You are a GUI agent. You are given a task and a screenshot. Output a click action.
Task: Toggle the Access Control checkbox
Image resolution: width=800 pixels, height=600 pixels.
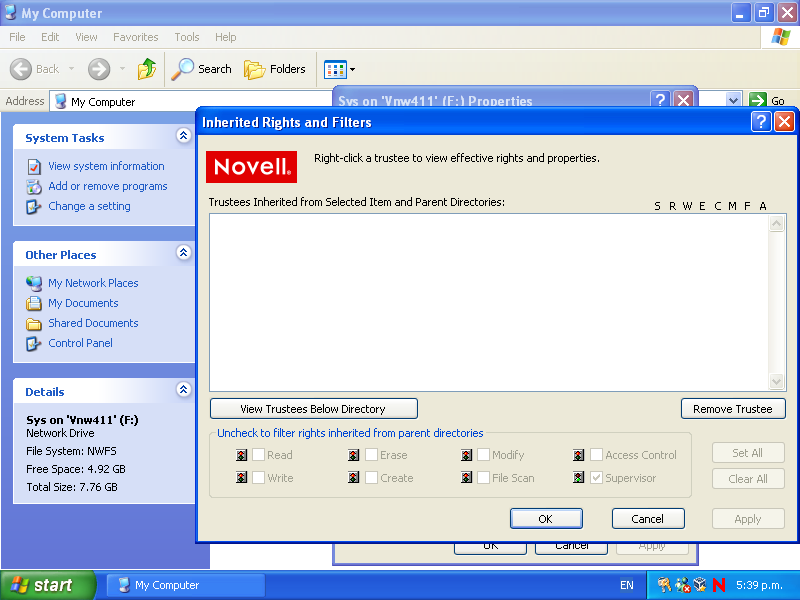596,455
